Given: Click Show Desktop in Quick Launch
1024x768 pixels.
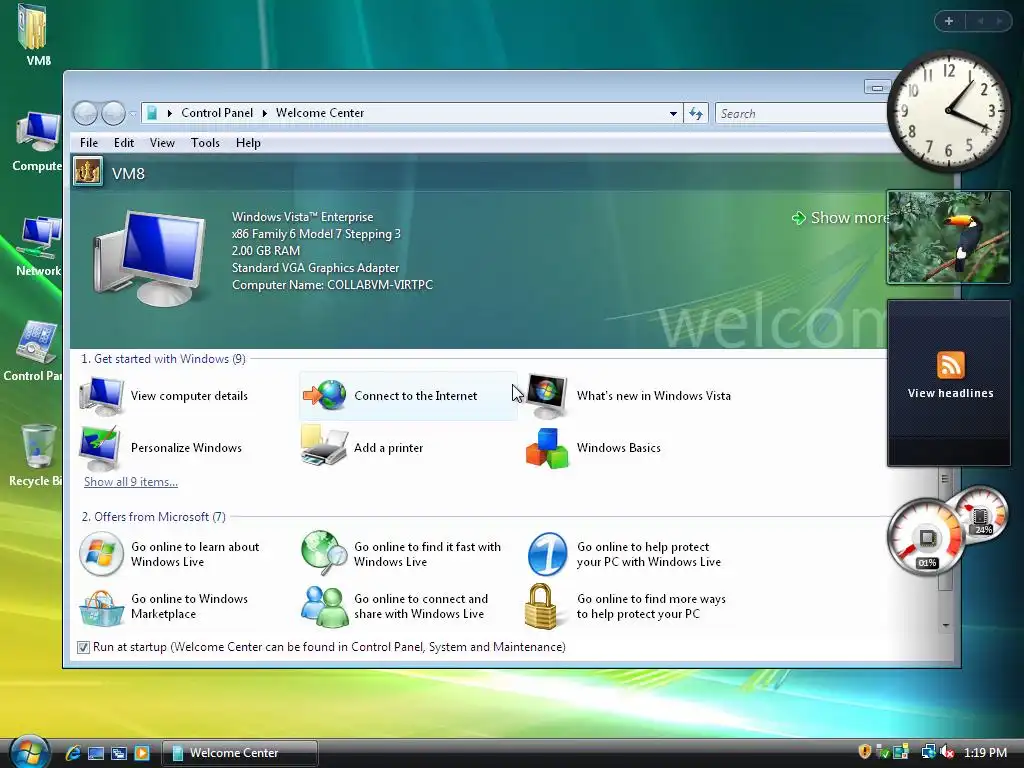Looking at the screenshot, I should pyautogui.click(x=96, y=753).
